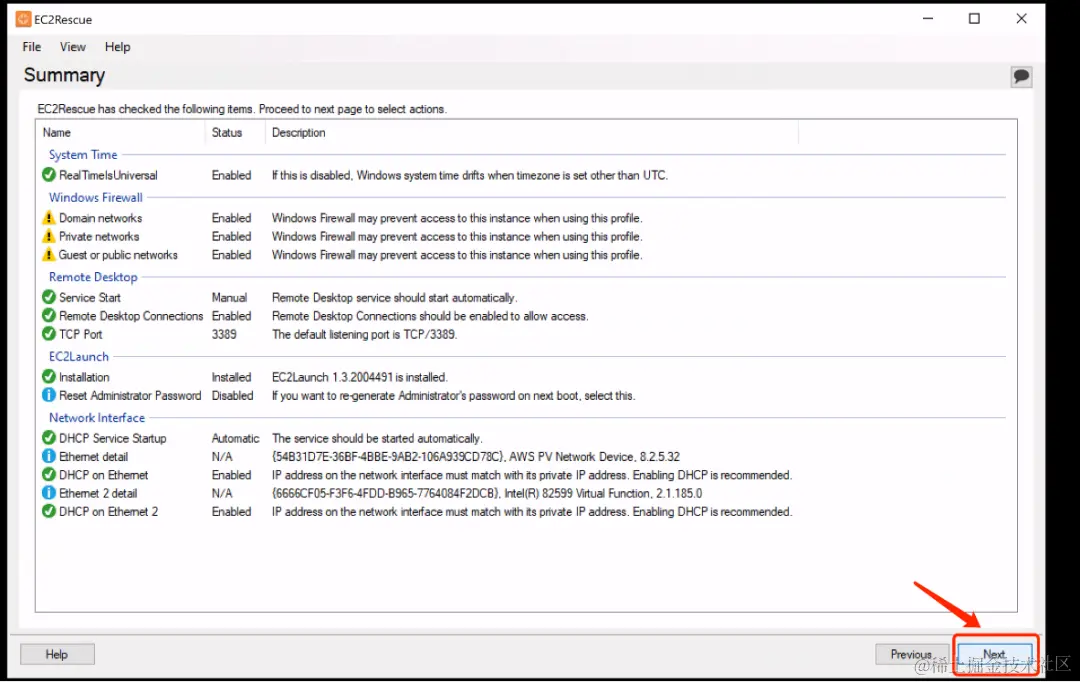Select the Installation row name
Viewport: 1080px width, 682px height.
[84, 378]
